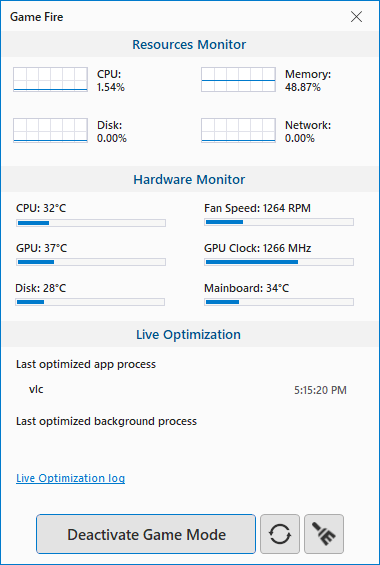Click the Resources Monitor section header
380x565 pixels.
coord(189,44)
